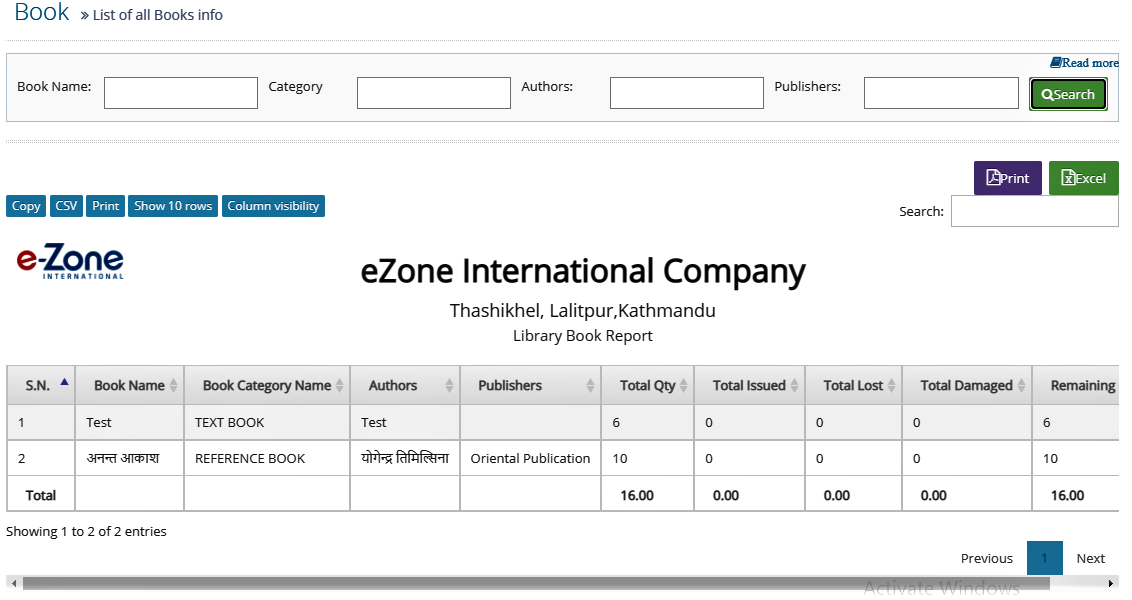Screen dimensions: 1132x600
Task: Go to the Next page
Action: point(1090,558)
